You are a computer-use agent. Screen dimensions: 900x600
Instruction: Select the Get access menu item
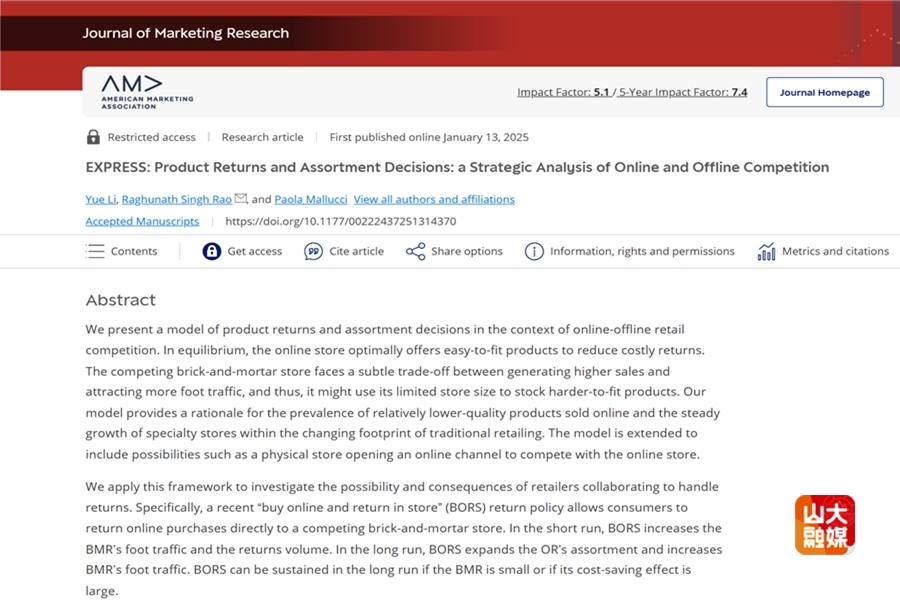255,251
